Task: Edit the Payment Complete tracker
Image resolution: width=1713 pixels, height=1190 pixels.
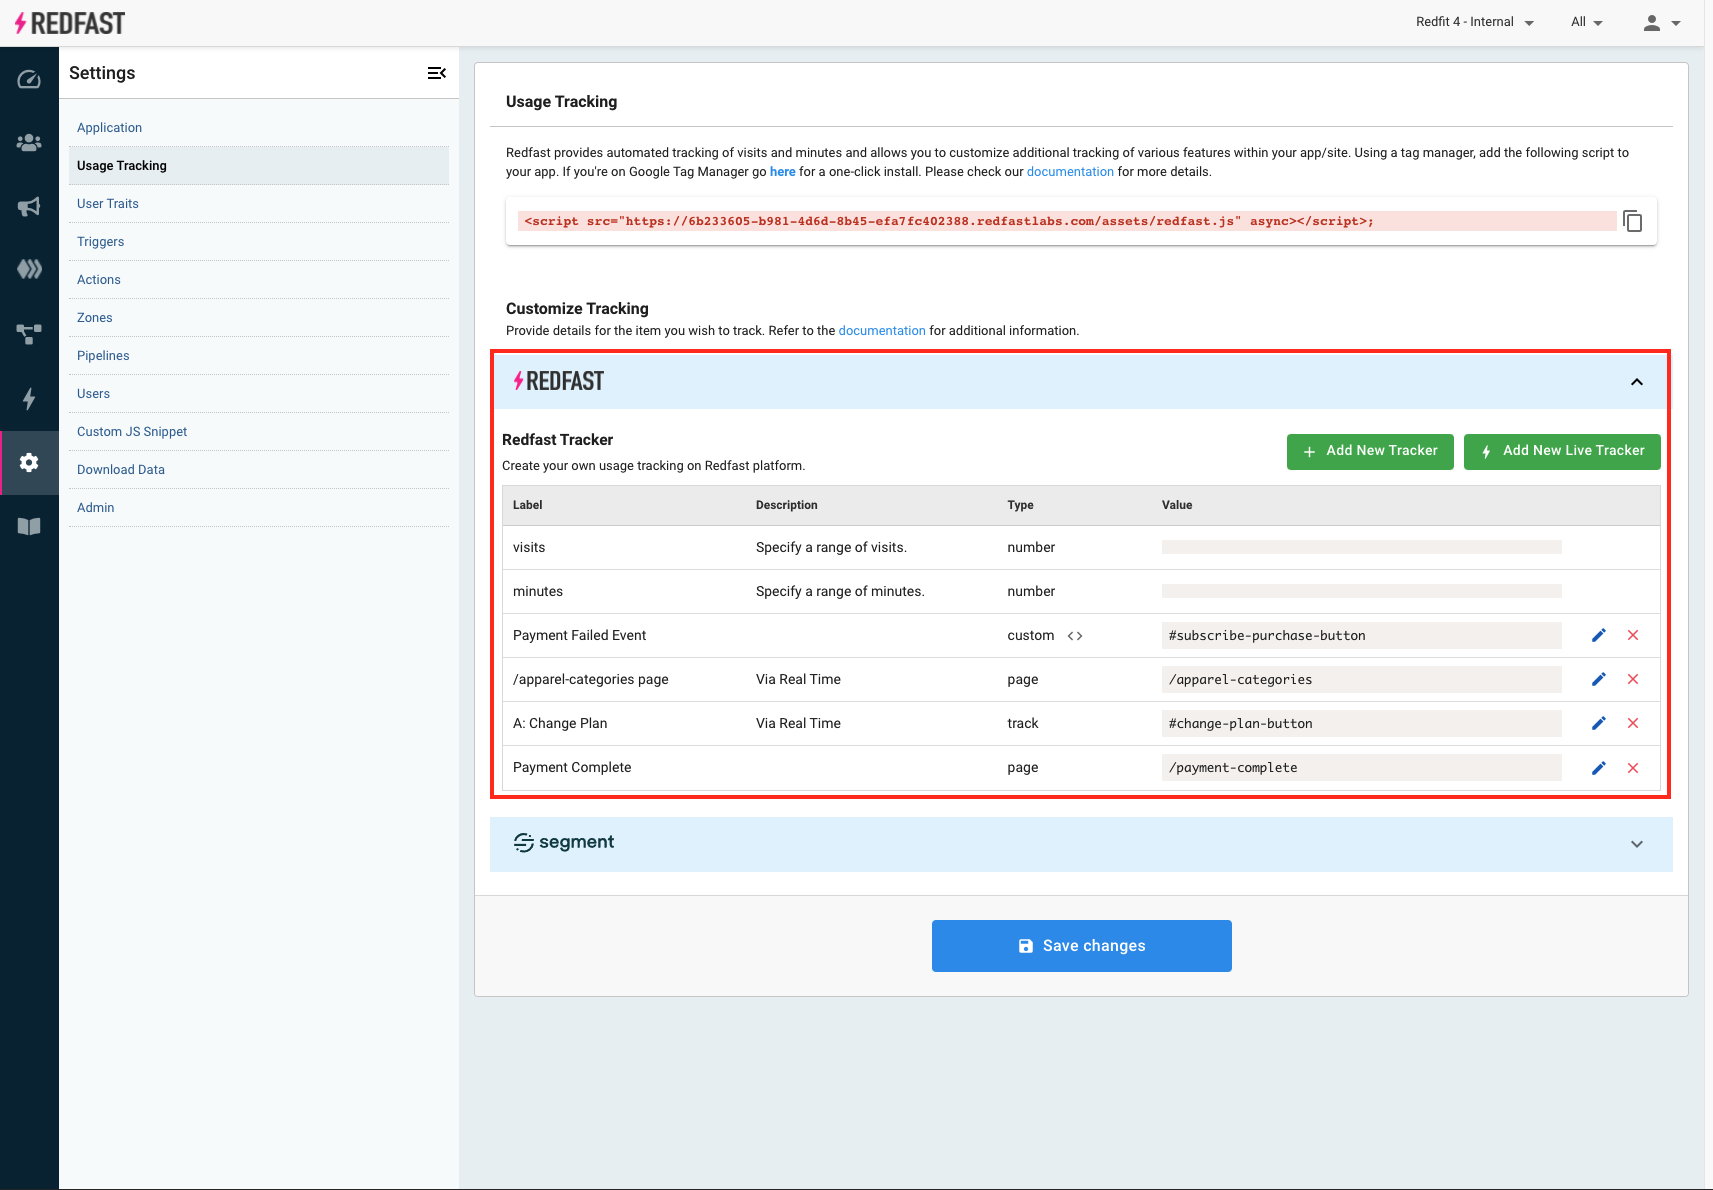Action: tap(1599, 768)
